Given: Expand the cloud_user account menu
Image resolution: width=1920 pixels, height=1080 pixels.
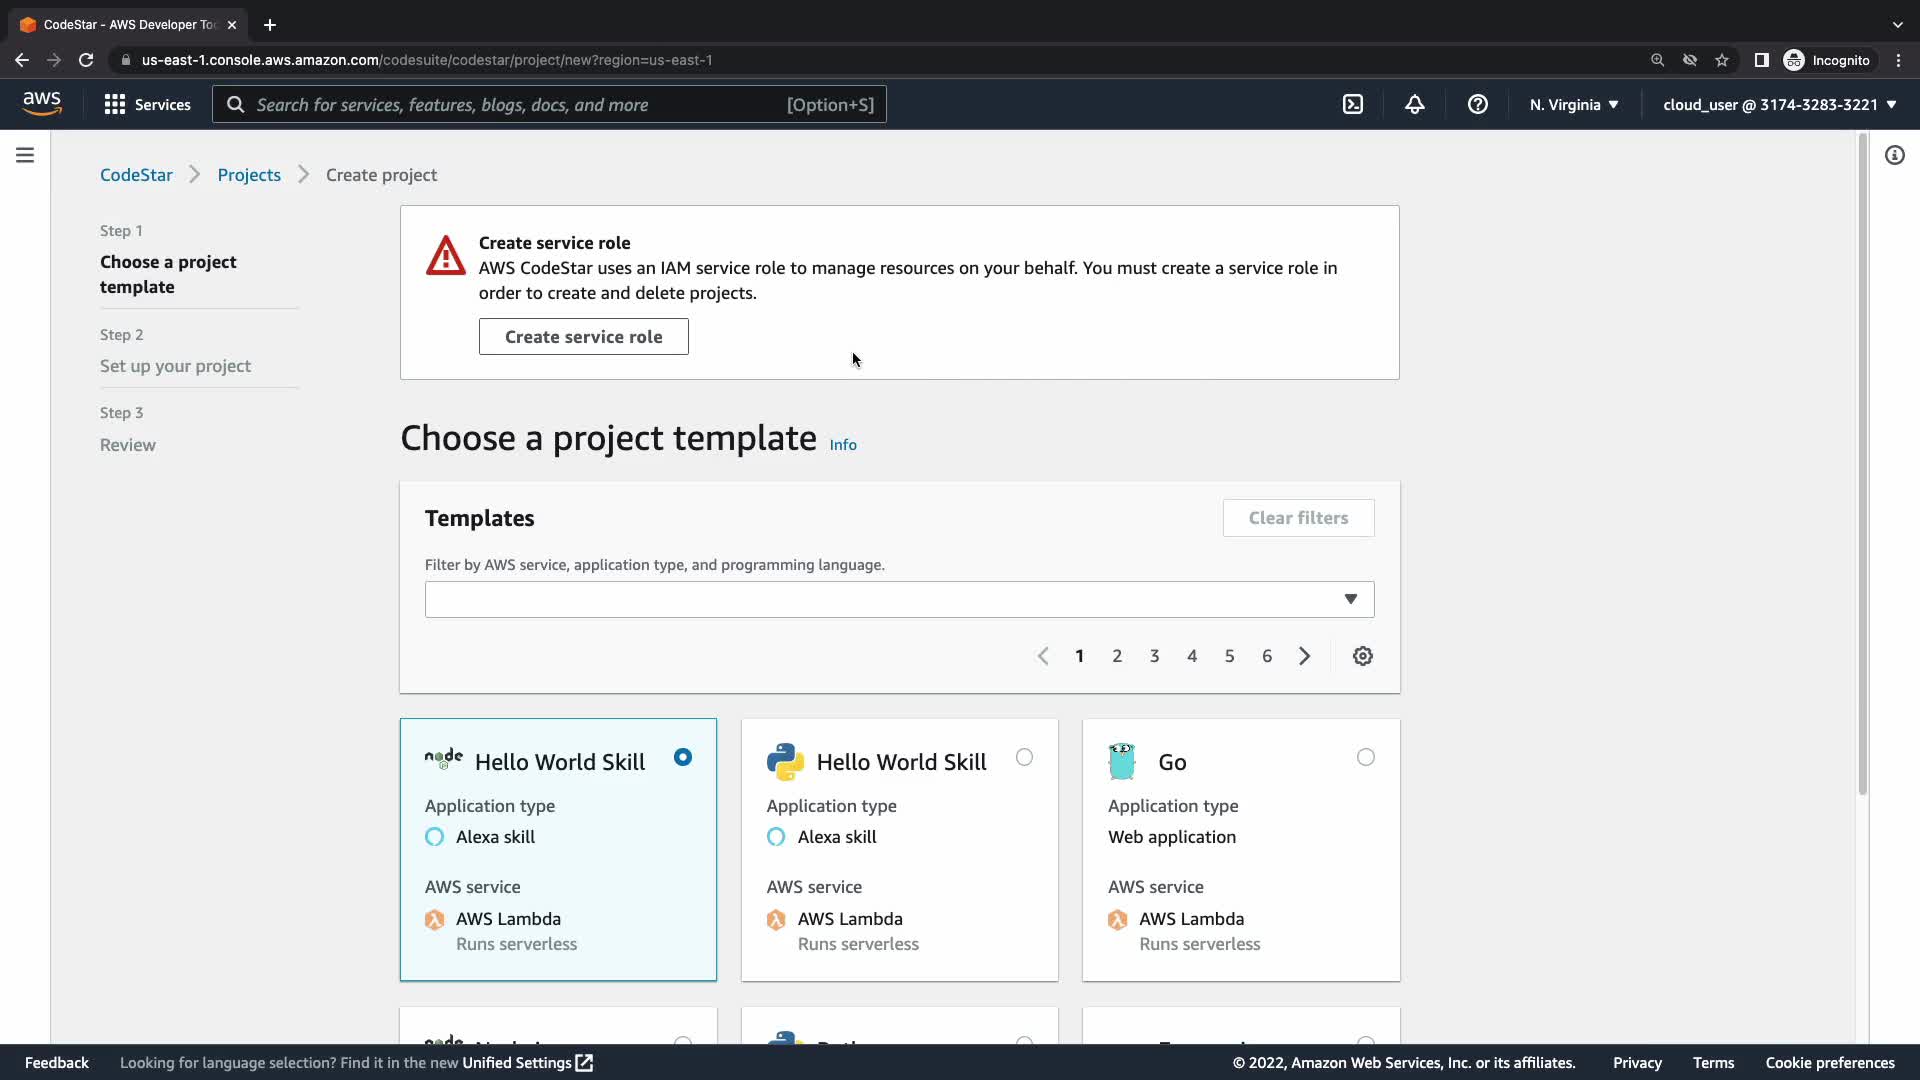Looking at the screenshot, I should pyautogui.click(x=1779, y=104).
